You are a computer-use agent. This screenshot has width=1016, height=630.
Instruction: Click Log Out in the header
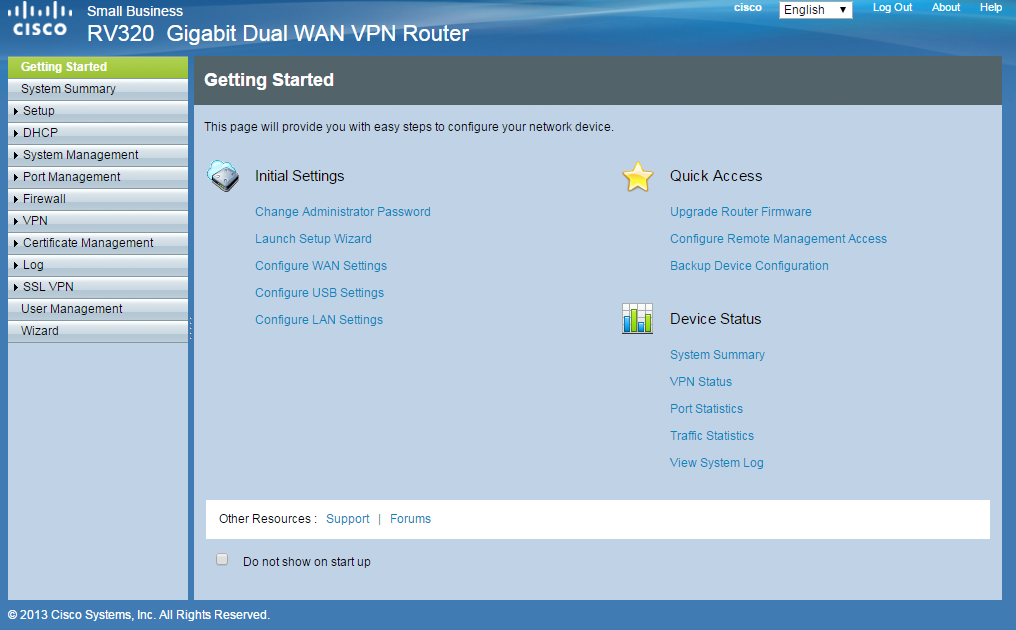coord(892,8)
